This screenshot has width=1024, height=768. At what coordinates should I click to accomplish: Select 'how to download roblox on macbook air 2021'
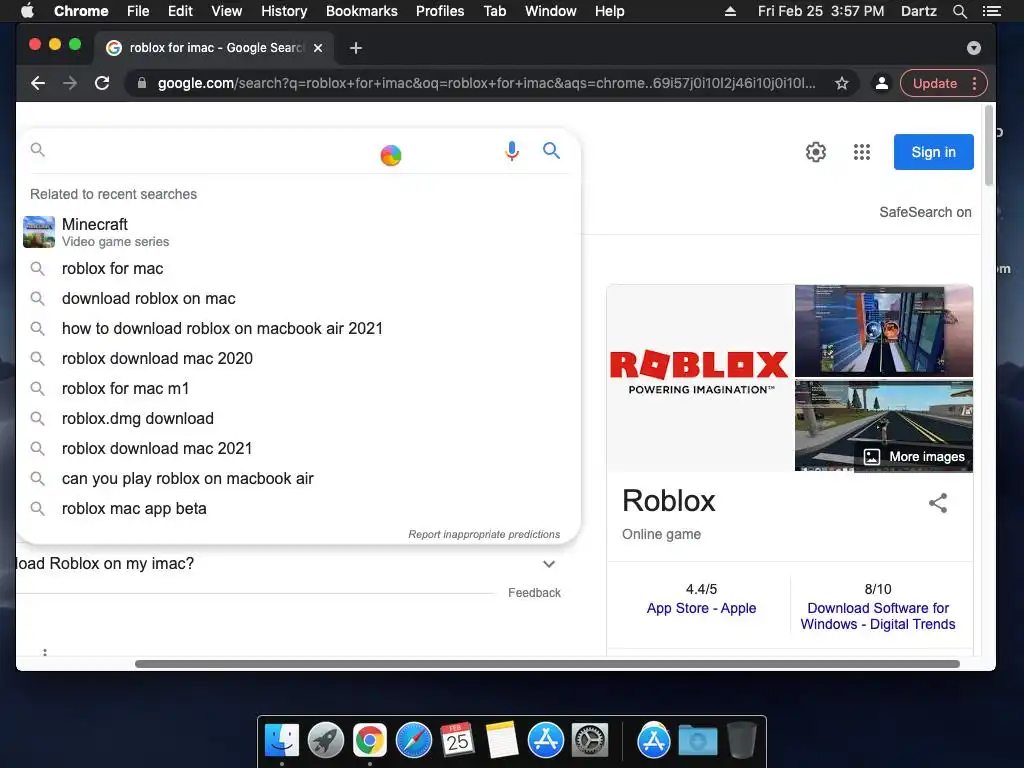(x=298, y=328)
